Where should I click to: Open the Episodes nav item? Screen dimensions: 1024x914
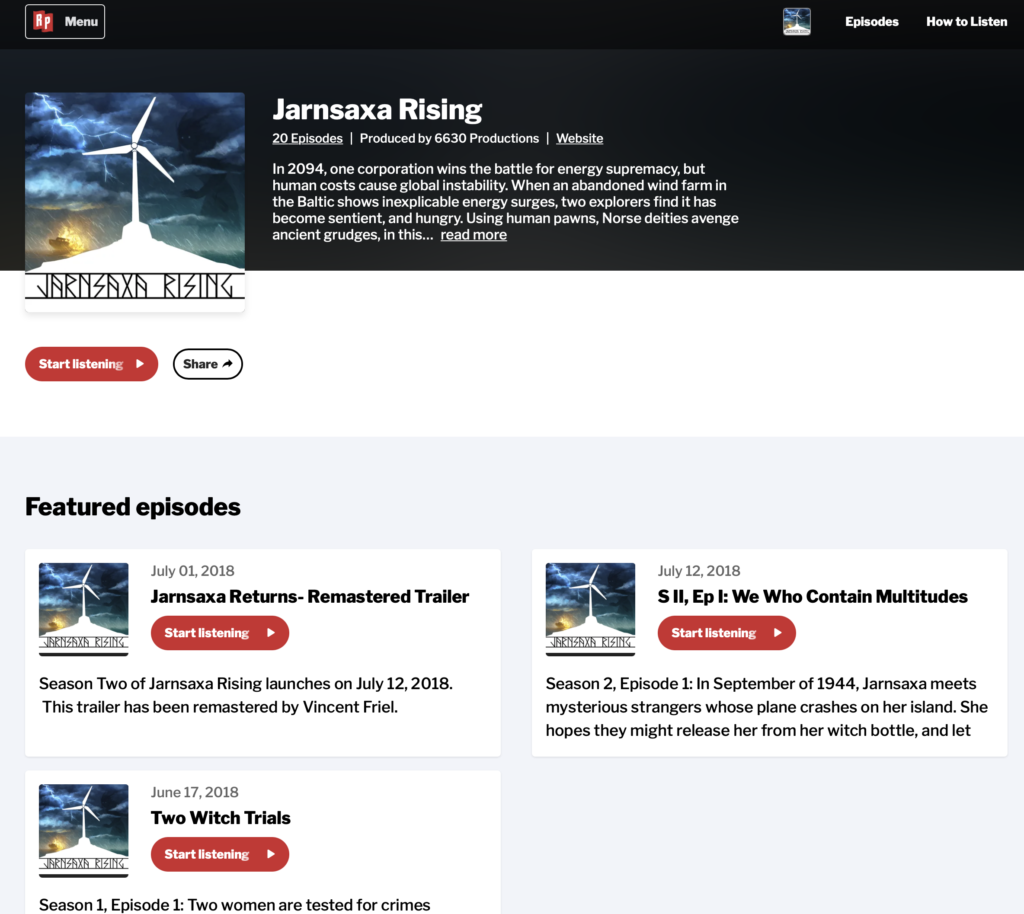coord(871,21)
